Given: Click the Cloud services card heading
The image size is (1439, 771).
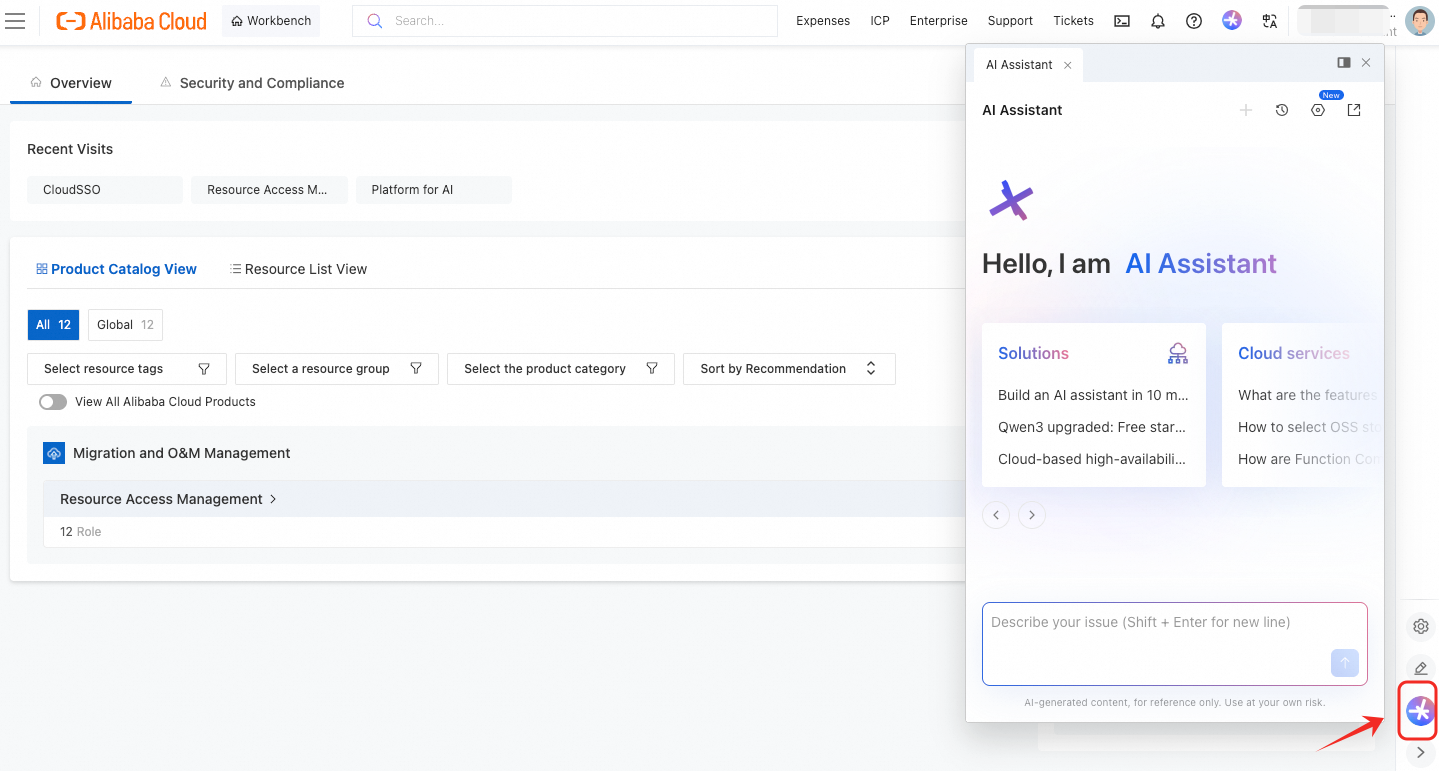Looking at the screenshot, I should coord(1294,353).
